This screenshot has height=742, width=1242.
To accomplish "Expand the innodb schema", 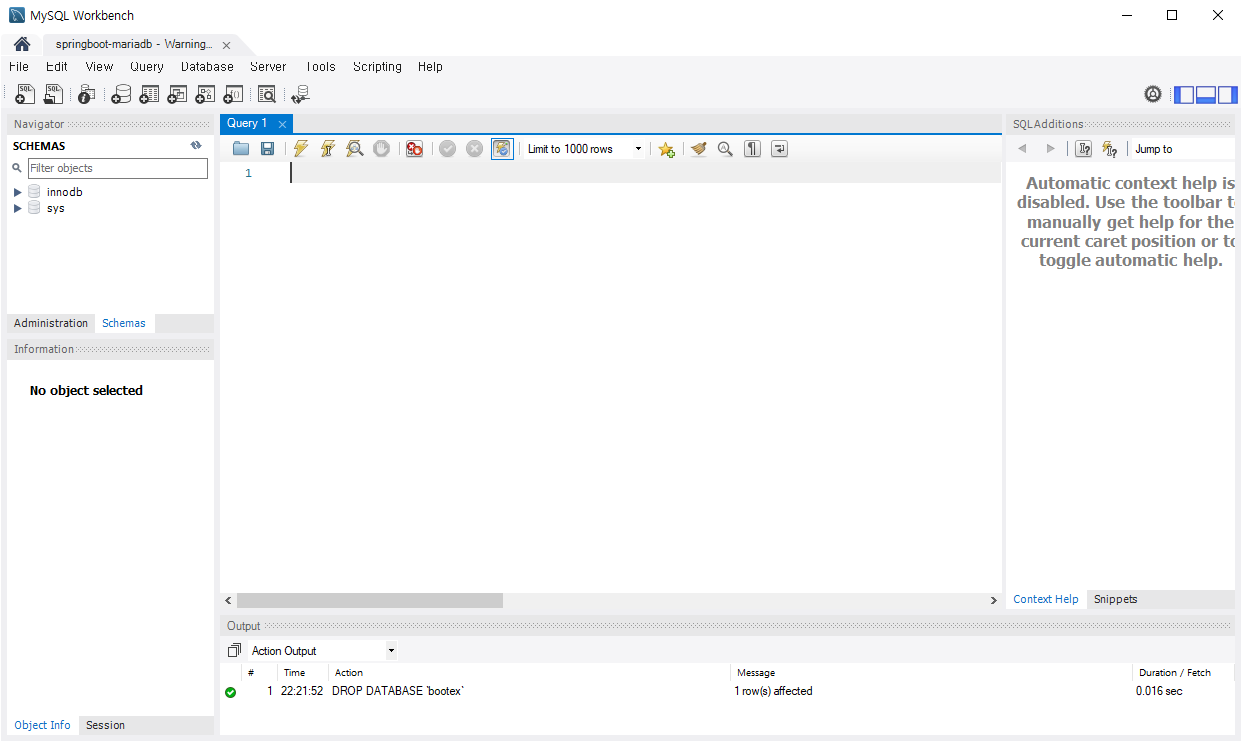I will [18, 192].
